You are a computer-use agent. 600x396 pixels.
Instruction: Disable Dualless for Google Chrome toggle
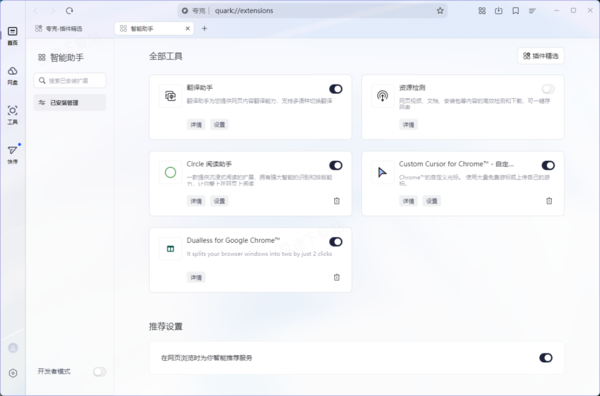(x=336, y=242)
